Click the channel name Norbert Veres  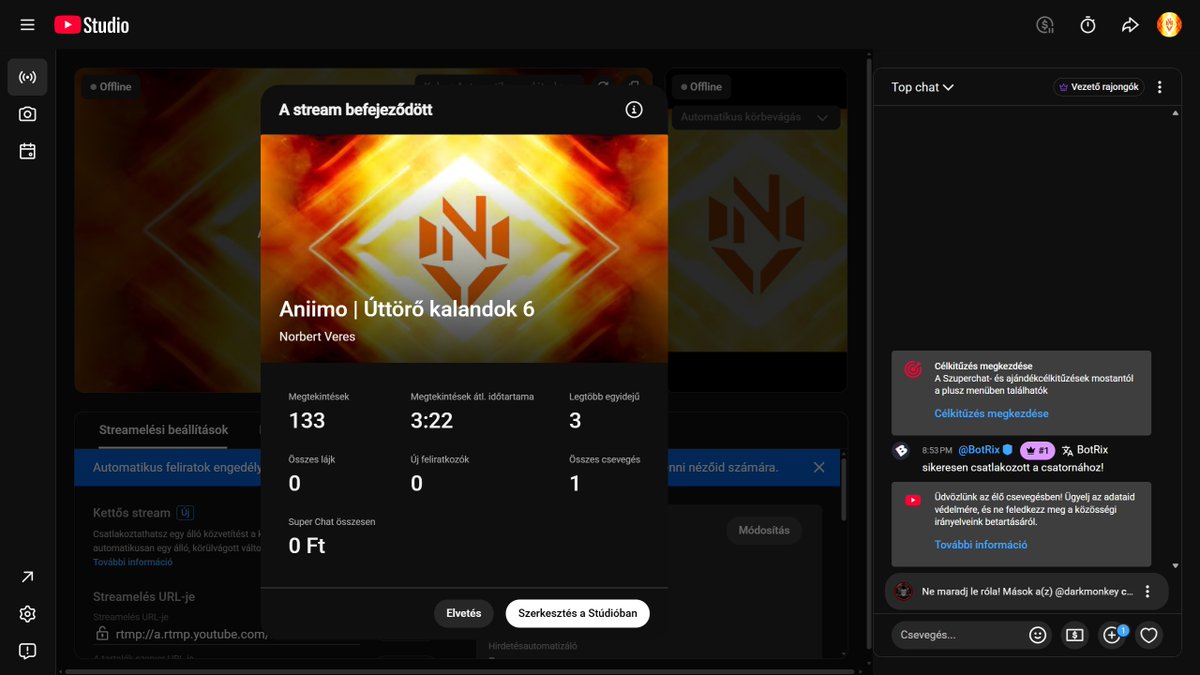(317, 337)
